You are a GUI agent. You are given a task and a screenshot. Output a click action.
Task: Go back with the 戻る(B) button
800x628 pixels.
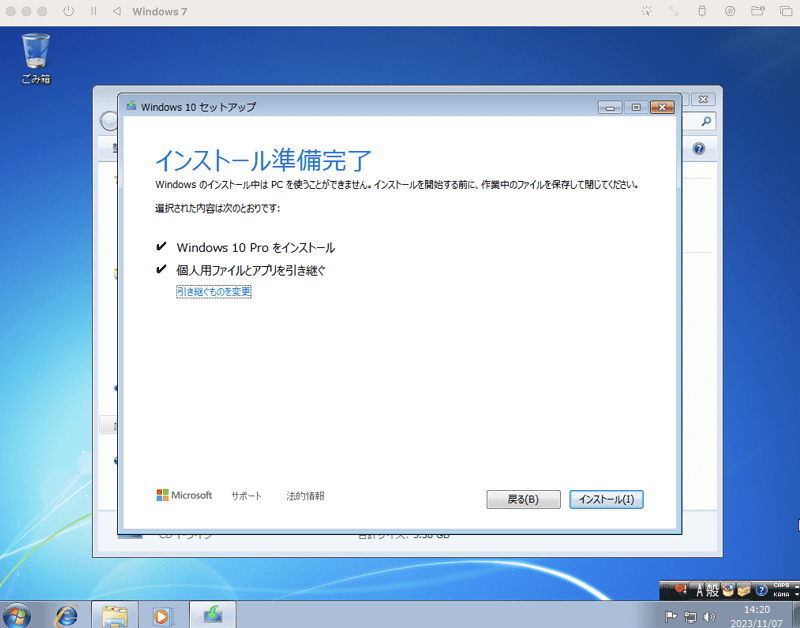coord(523,499)
